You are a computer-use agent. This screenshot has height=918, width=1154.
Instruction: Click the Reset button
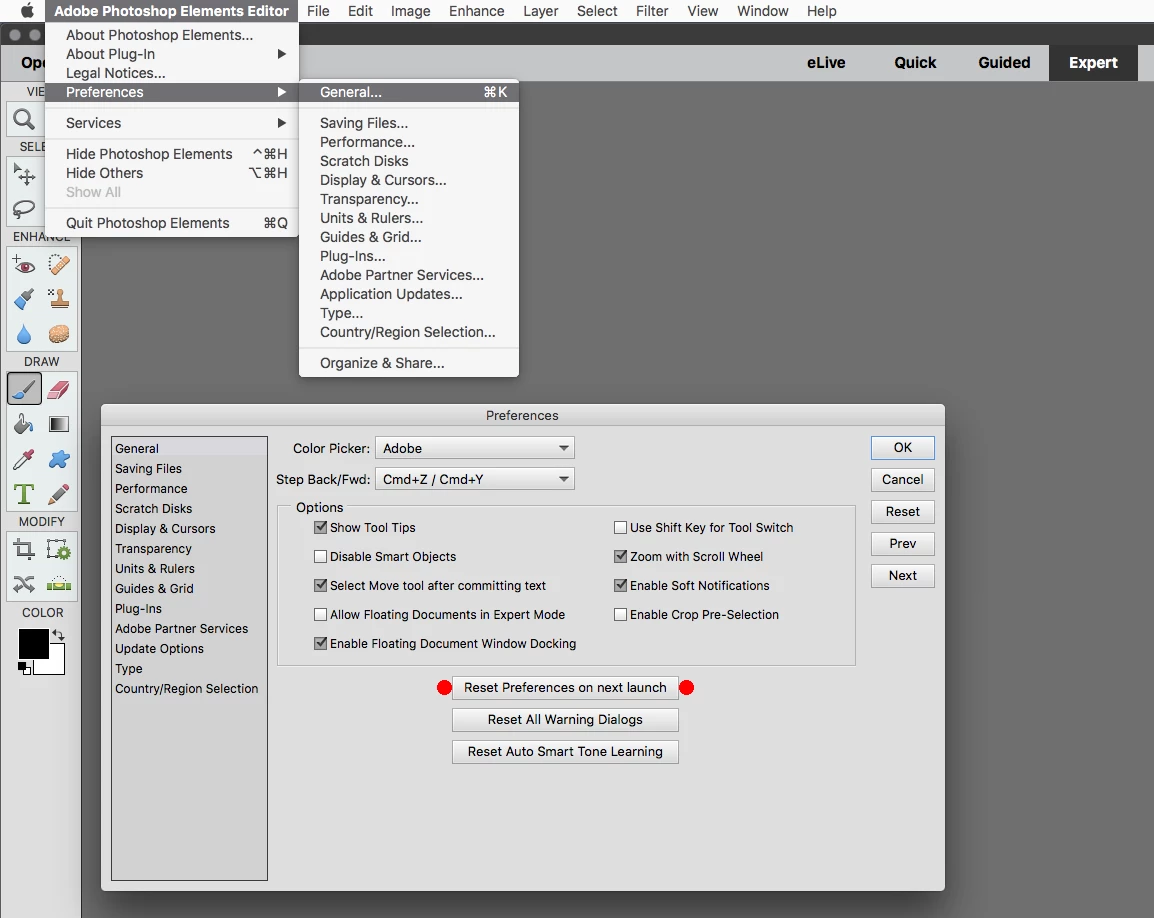click(x=902, y=512)
